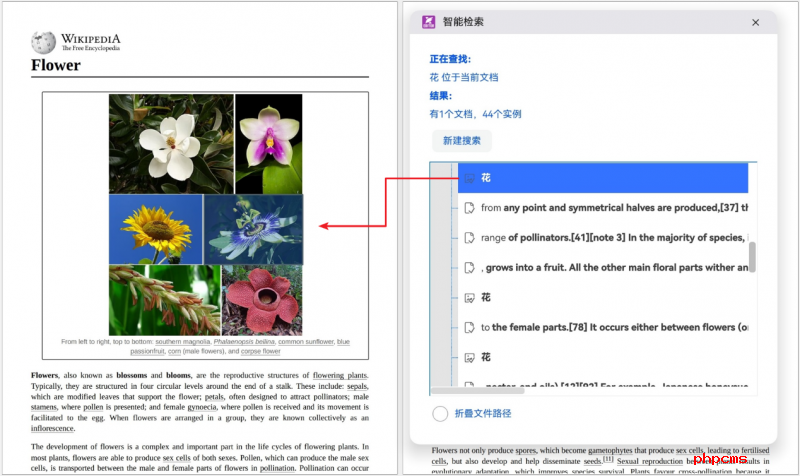
Task: Click image icon of second 花 result
Action: coord(468,298)
